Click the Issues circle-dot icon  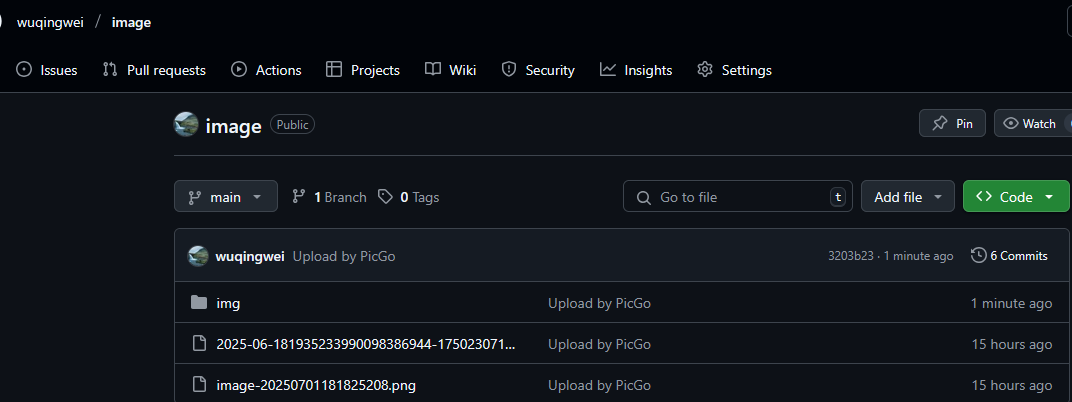point(24,70)
